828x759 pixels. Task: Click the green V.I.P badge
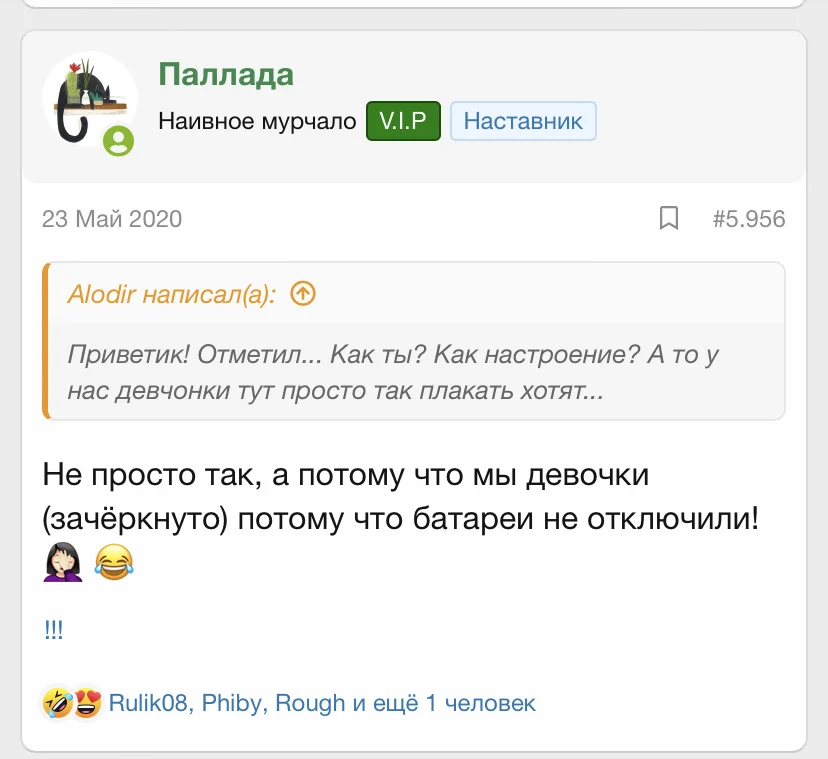pyautogui.click(x=403, y=122)
